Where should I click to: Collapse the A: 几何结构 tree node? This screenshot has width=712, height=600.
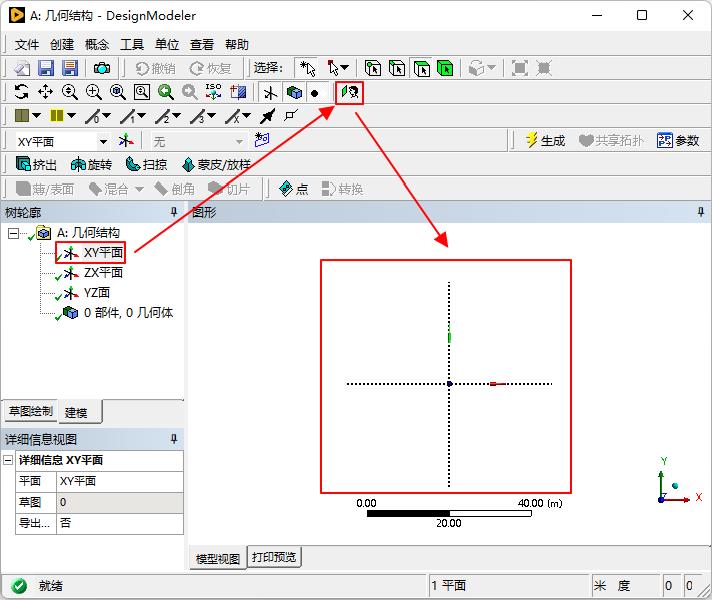(13, 233)
